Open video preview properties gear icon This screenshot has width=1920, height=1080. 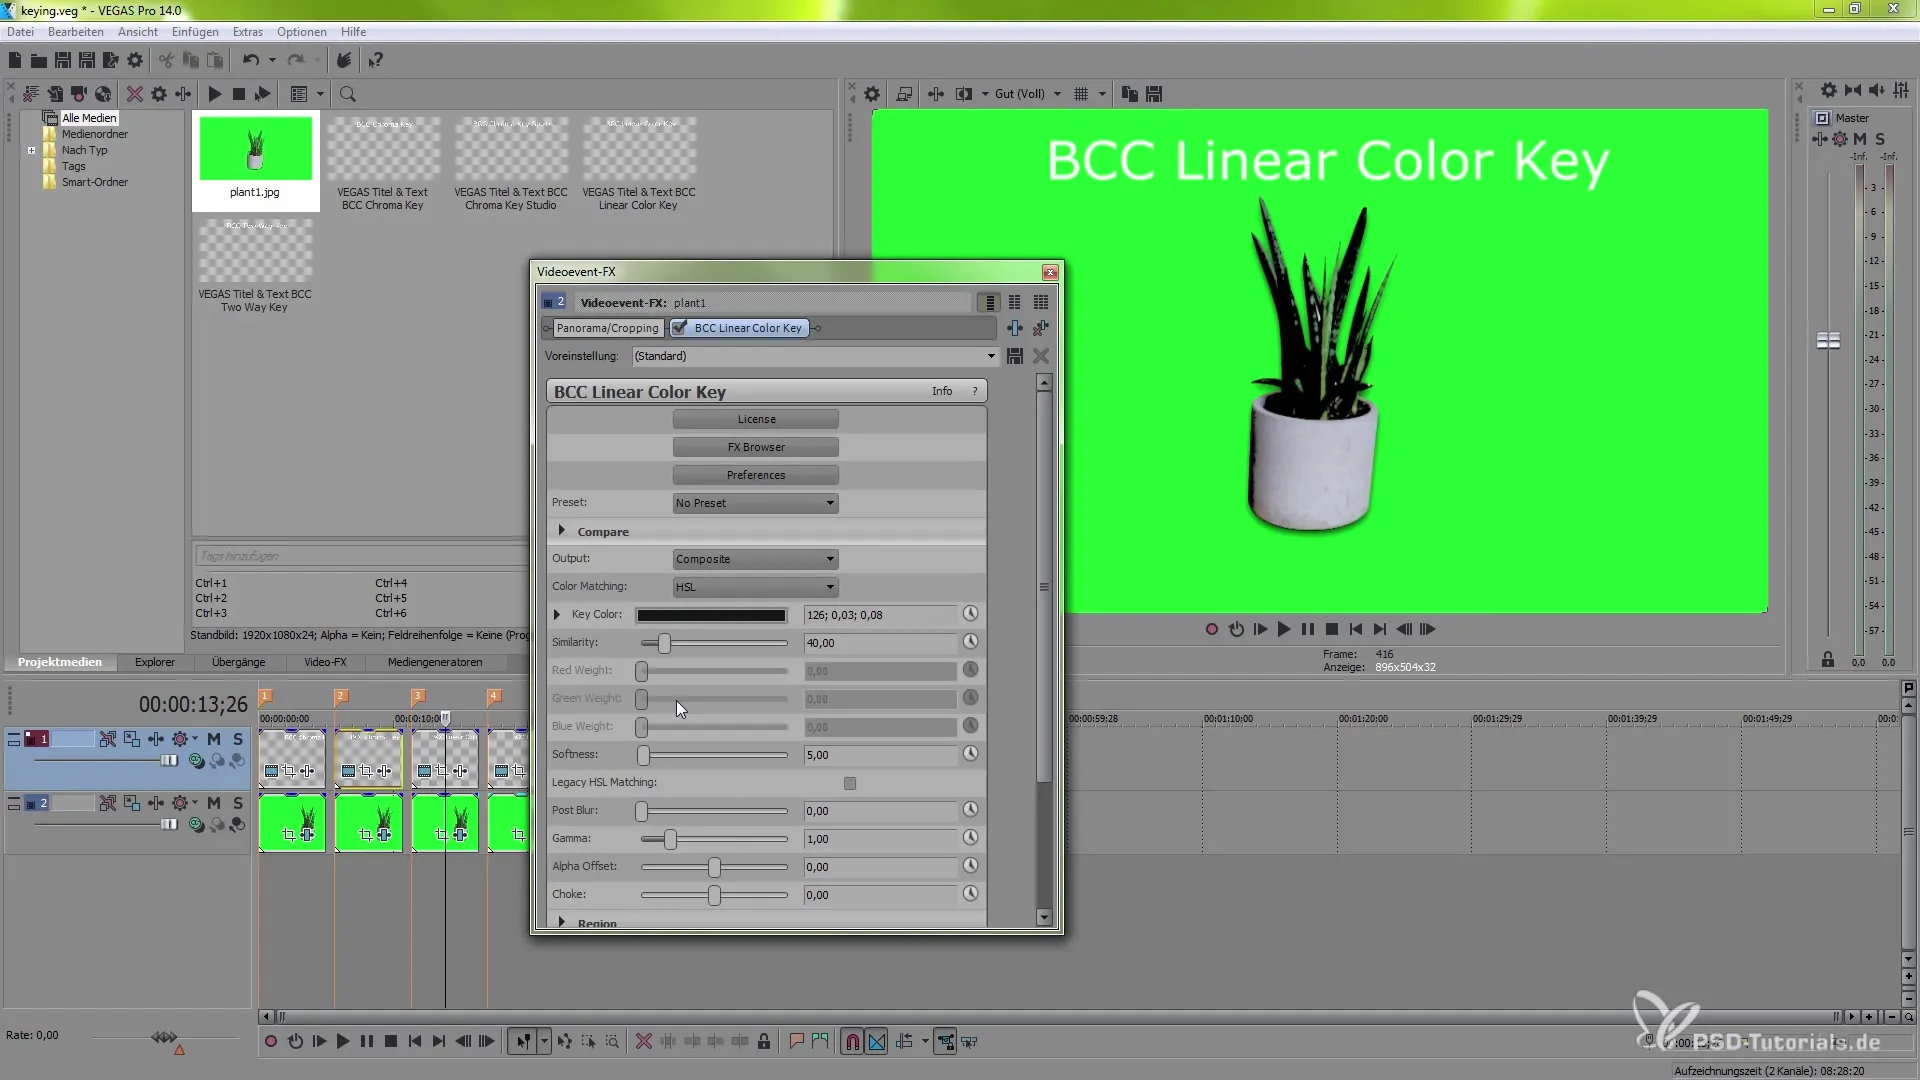pos(872,94)
